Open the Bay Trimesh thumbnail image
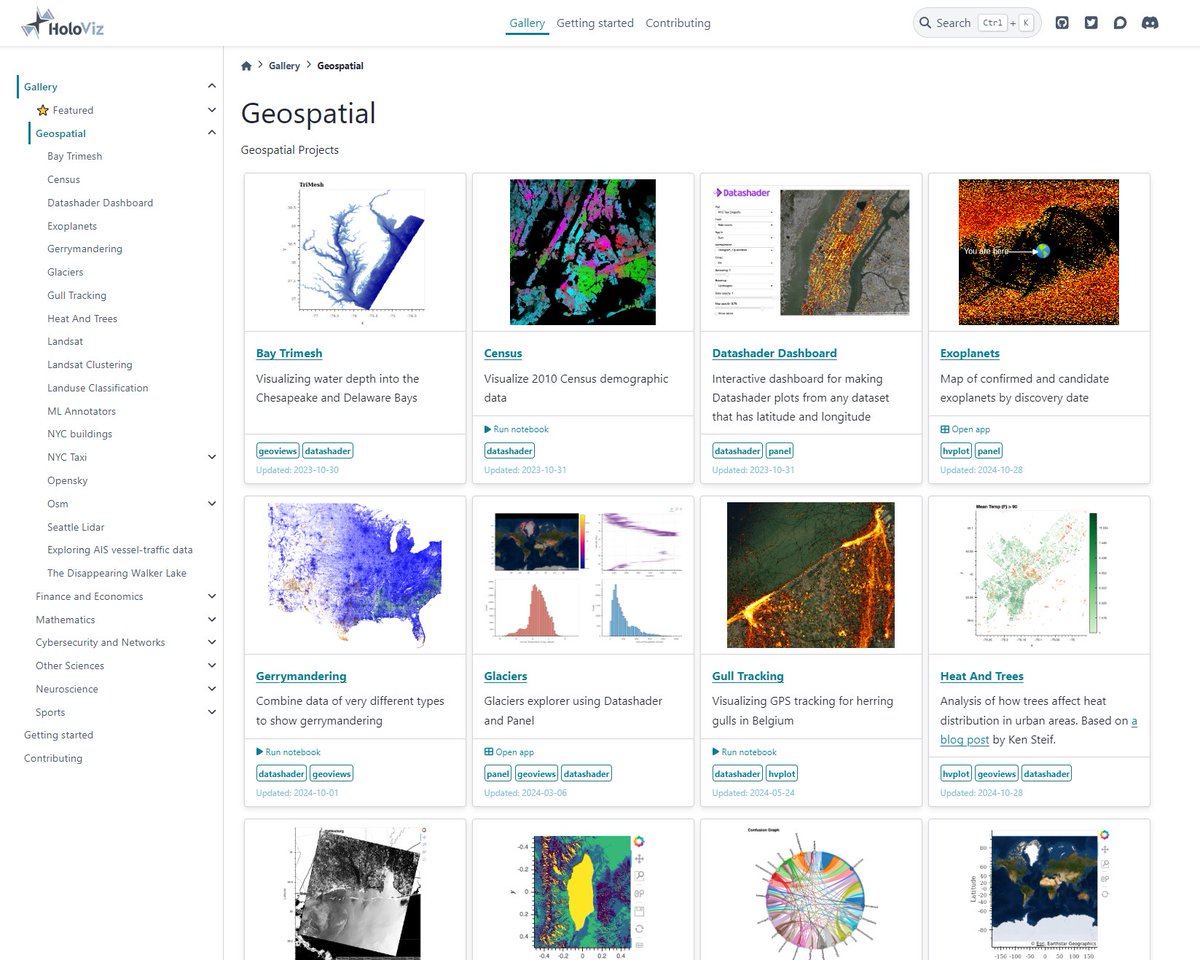Viewport: 1200px width, 960px height. (355, 252)
